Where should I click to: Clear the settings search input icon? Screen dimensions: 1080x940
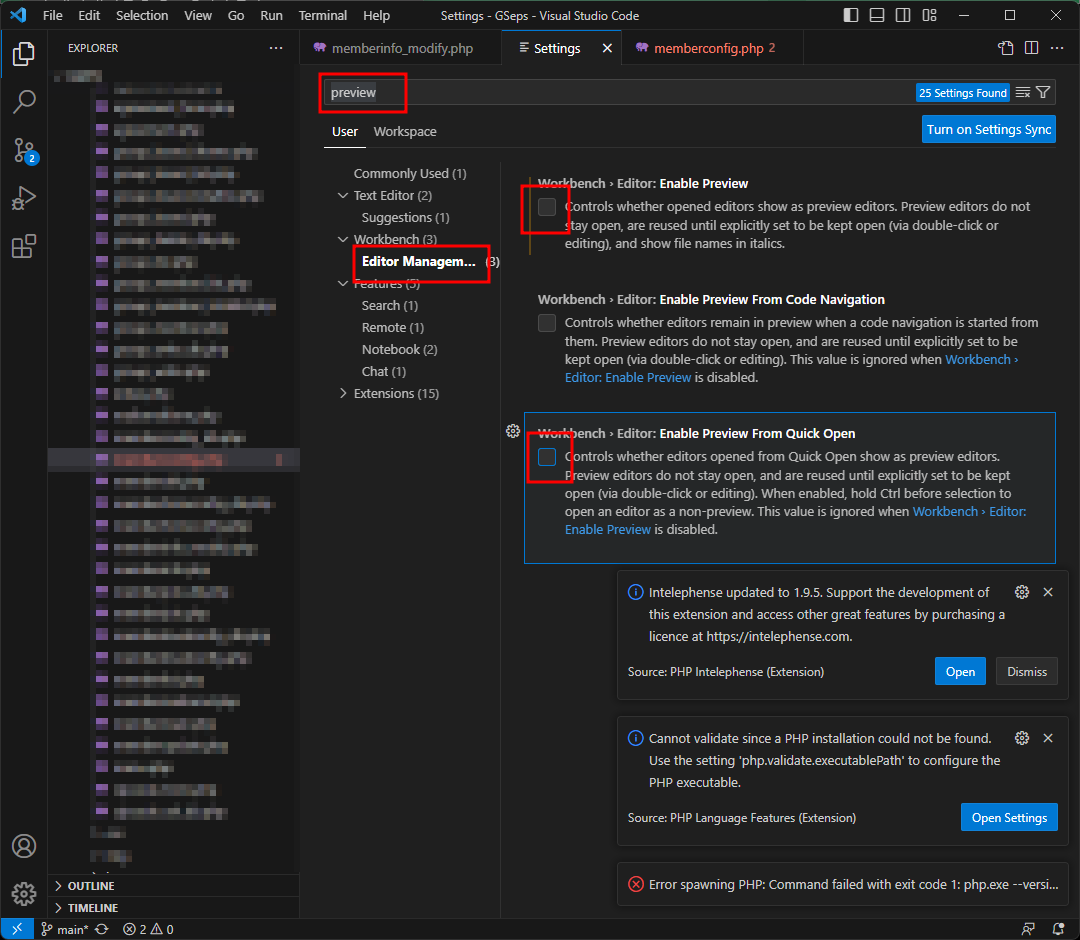coord(1023,92)
